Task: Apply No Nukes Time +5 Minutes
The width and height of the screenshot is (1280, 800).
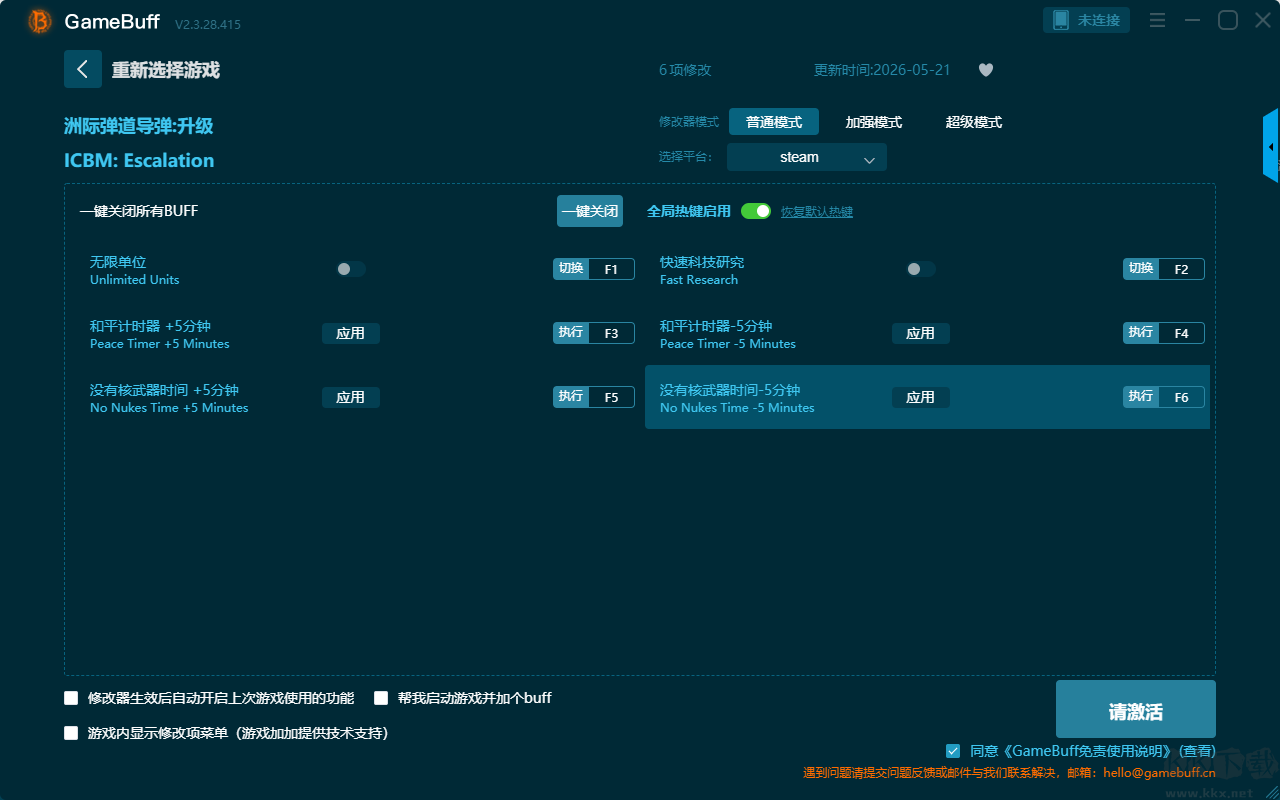Action: (x=351, y=397)
